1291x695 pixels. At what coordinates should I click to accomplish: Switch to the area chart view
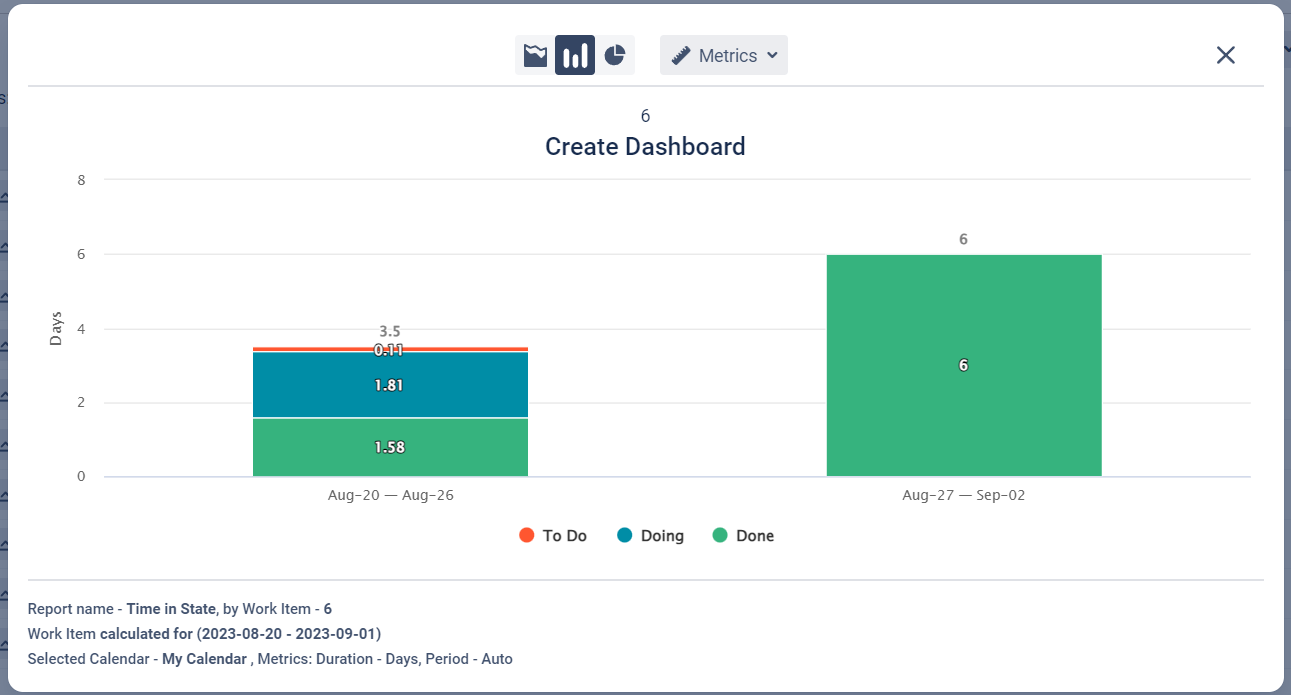535,56
